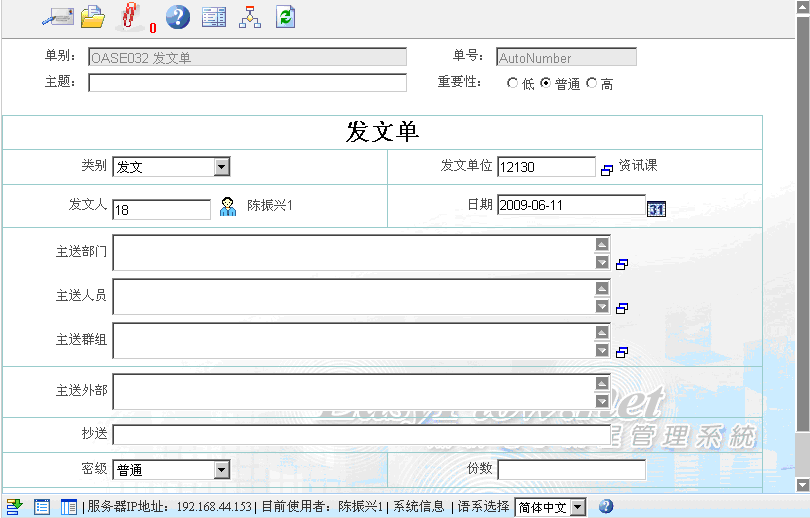Click the paperclip attachment icon

(x=130, y=16)
